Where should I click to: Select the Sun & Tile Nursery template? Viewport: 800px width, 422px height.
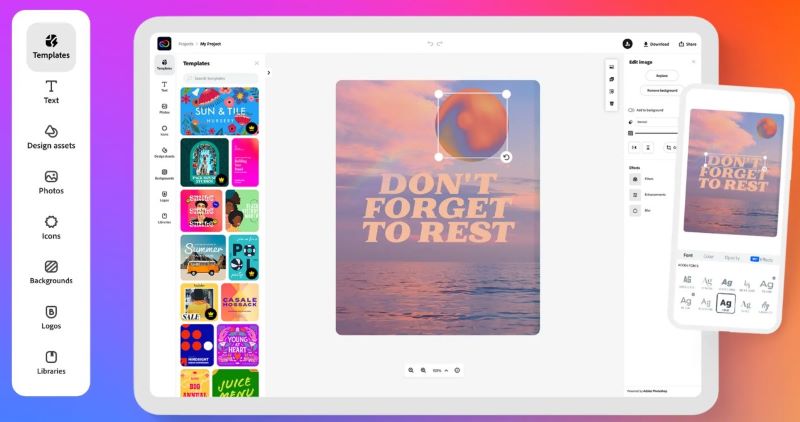[x=219, y=111]
